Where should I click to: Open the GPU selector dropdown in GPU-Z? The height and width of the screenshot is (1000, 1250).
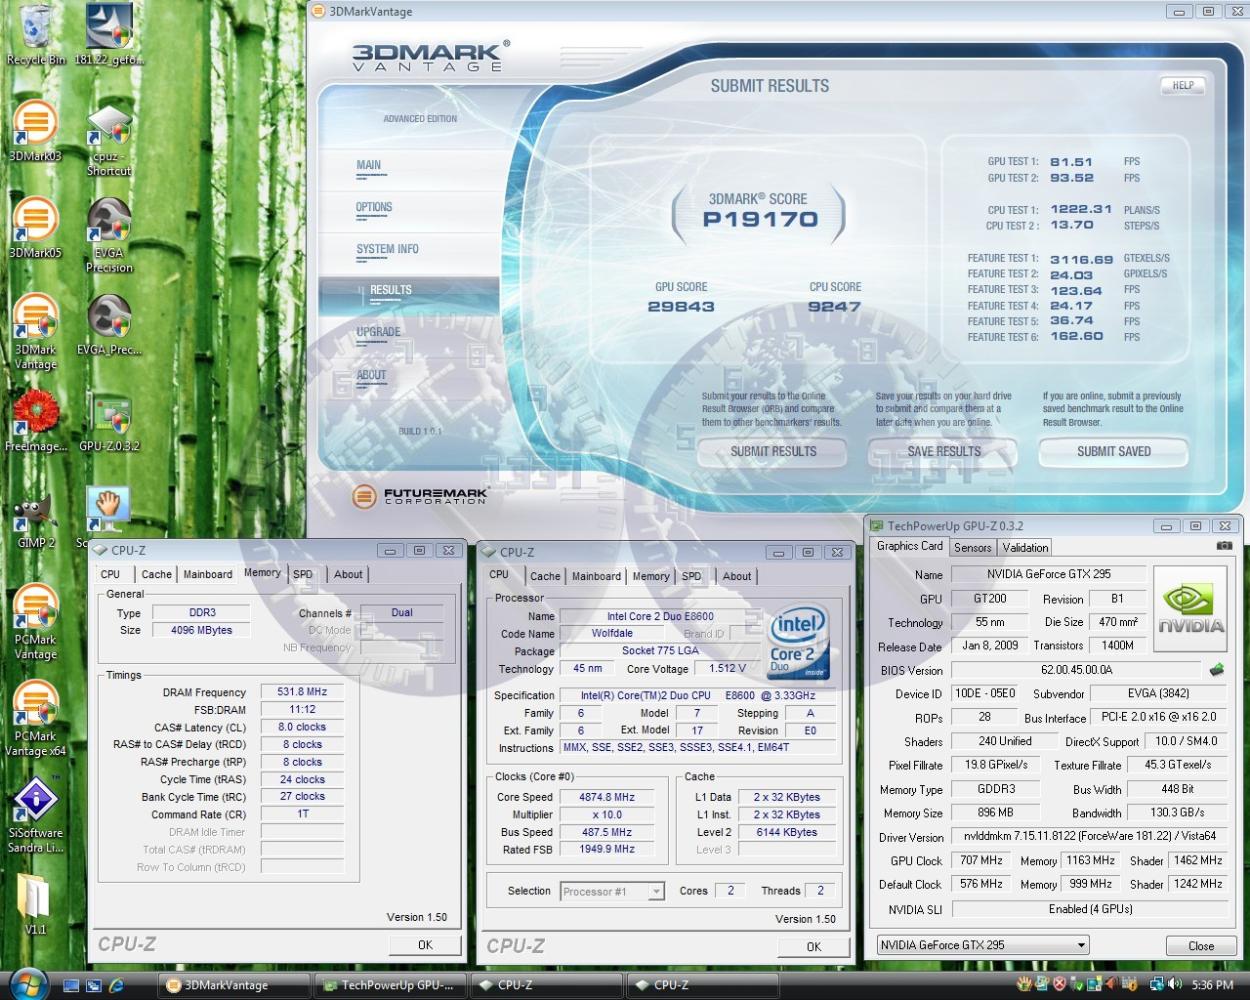point(982,945)
